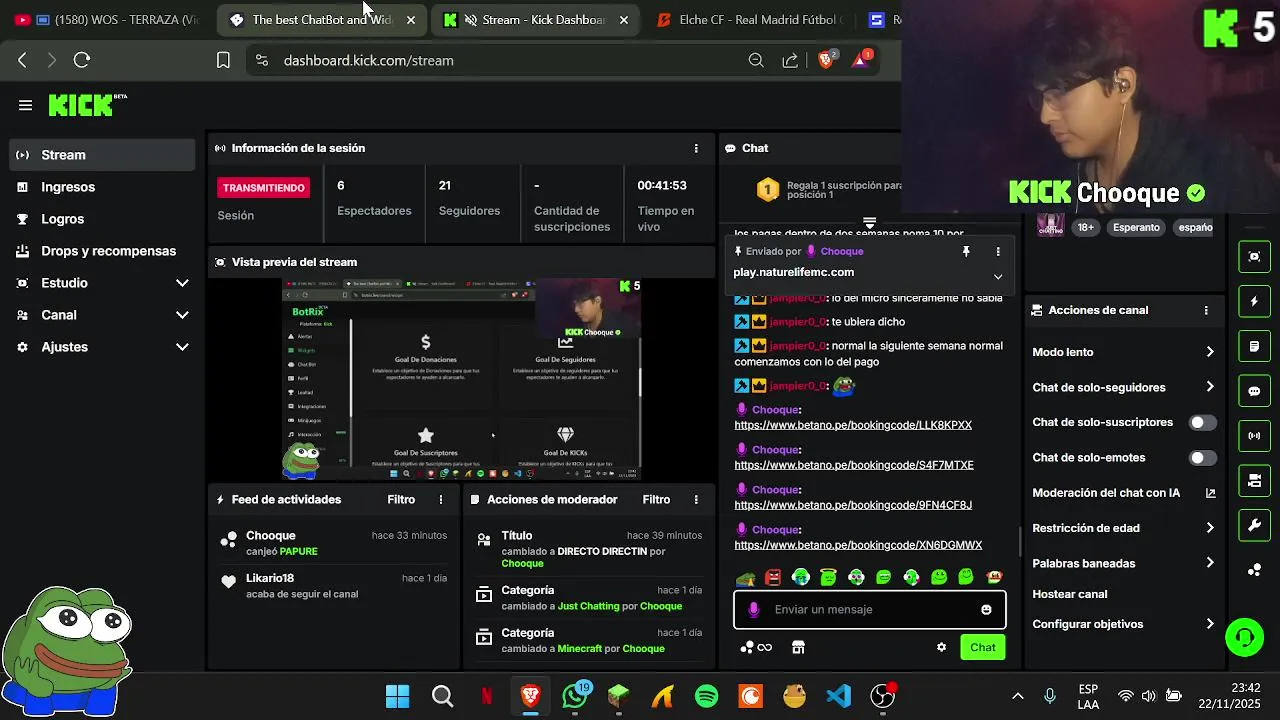Open Palabras baneadas settings
Viewport: 1280px width, 720px height.
[1123, 563]
